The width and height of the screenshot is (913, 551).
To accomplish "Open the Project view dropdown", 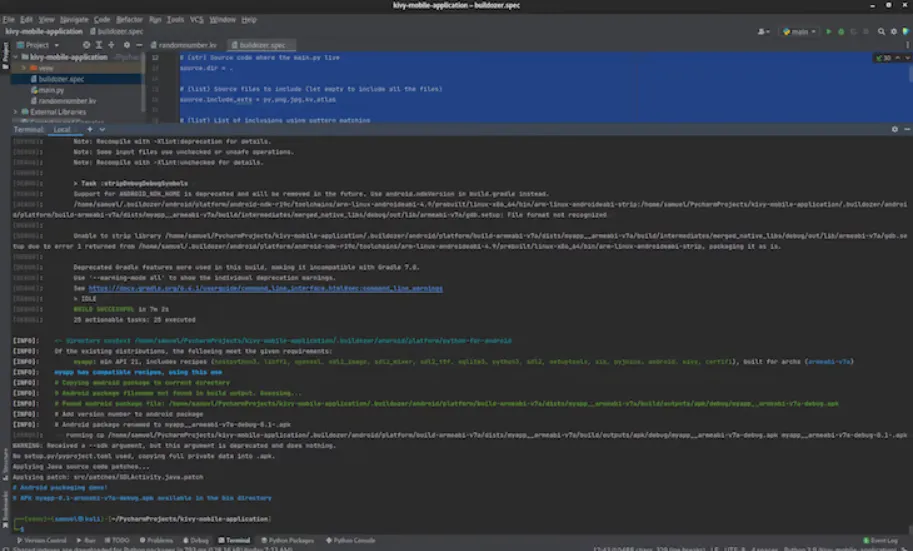I will click(x=38, y=45).
